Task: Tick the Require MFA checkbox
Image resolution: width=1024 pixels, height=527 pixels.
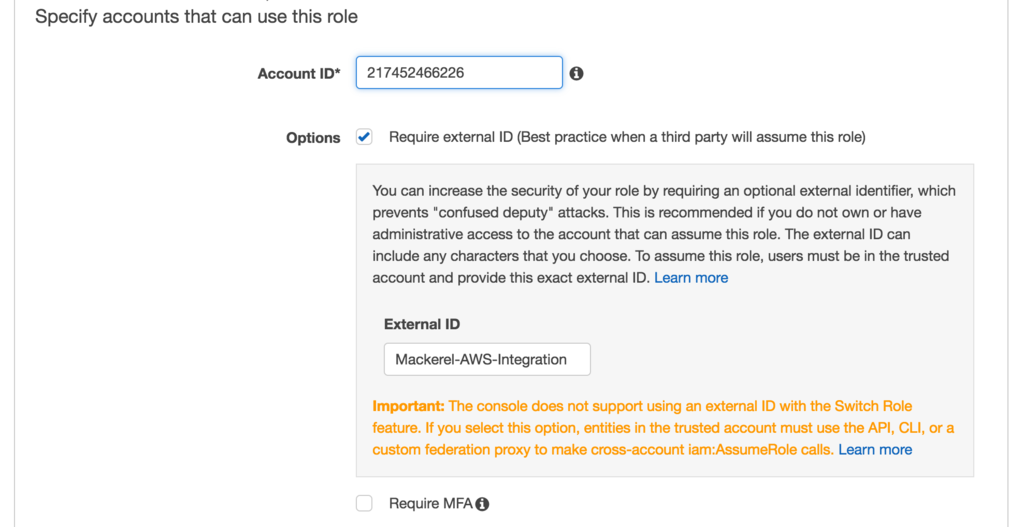Action: click(364, 503)
